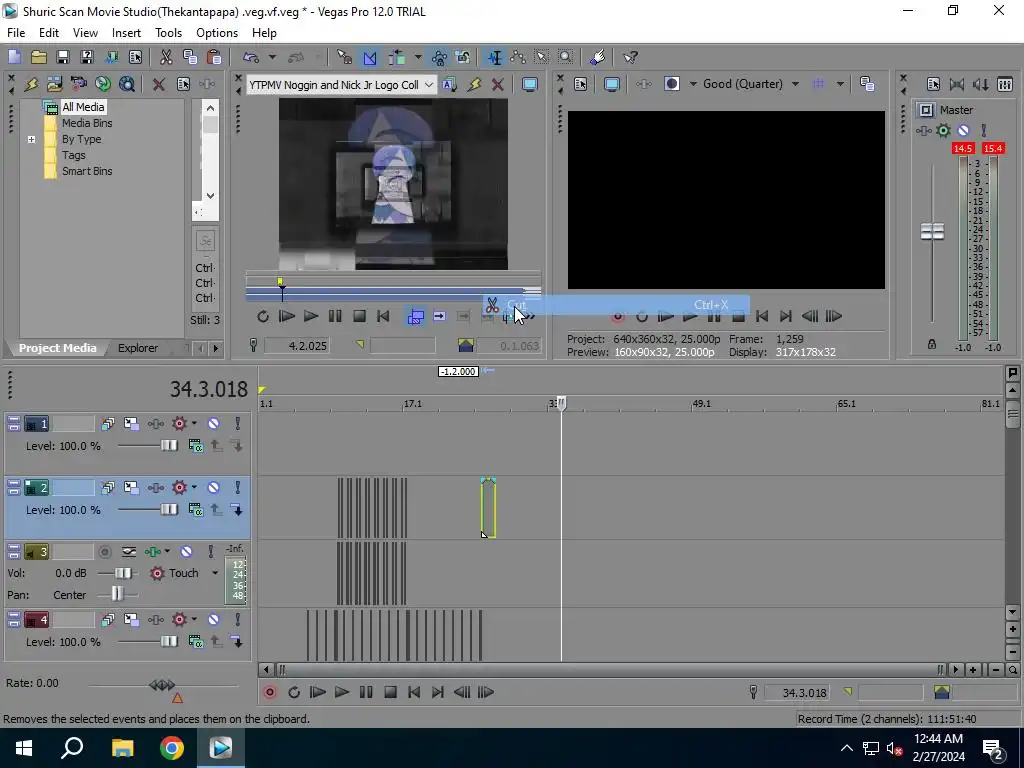Open the auto ripple mode dropdown arrow
Screen dimensions: 1024x768
(417, 57)
